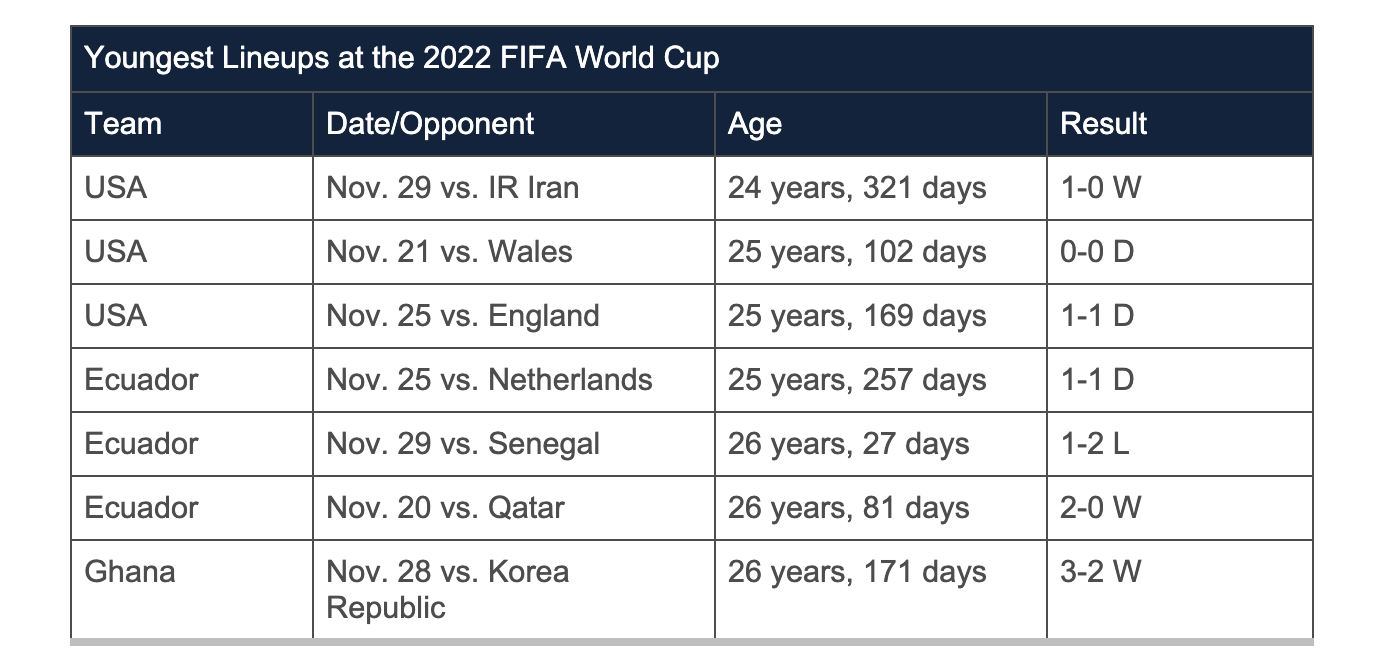Click the table title about Youngest Lineups
This screenshot has height=666, width=1382.
click(691, 58)
